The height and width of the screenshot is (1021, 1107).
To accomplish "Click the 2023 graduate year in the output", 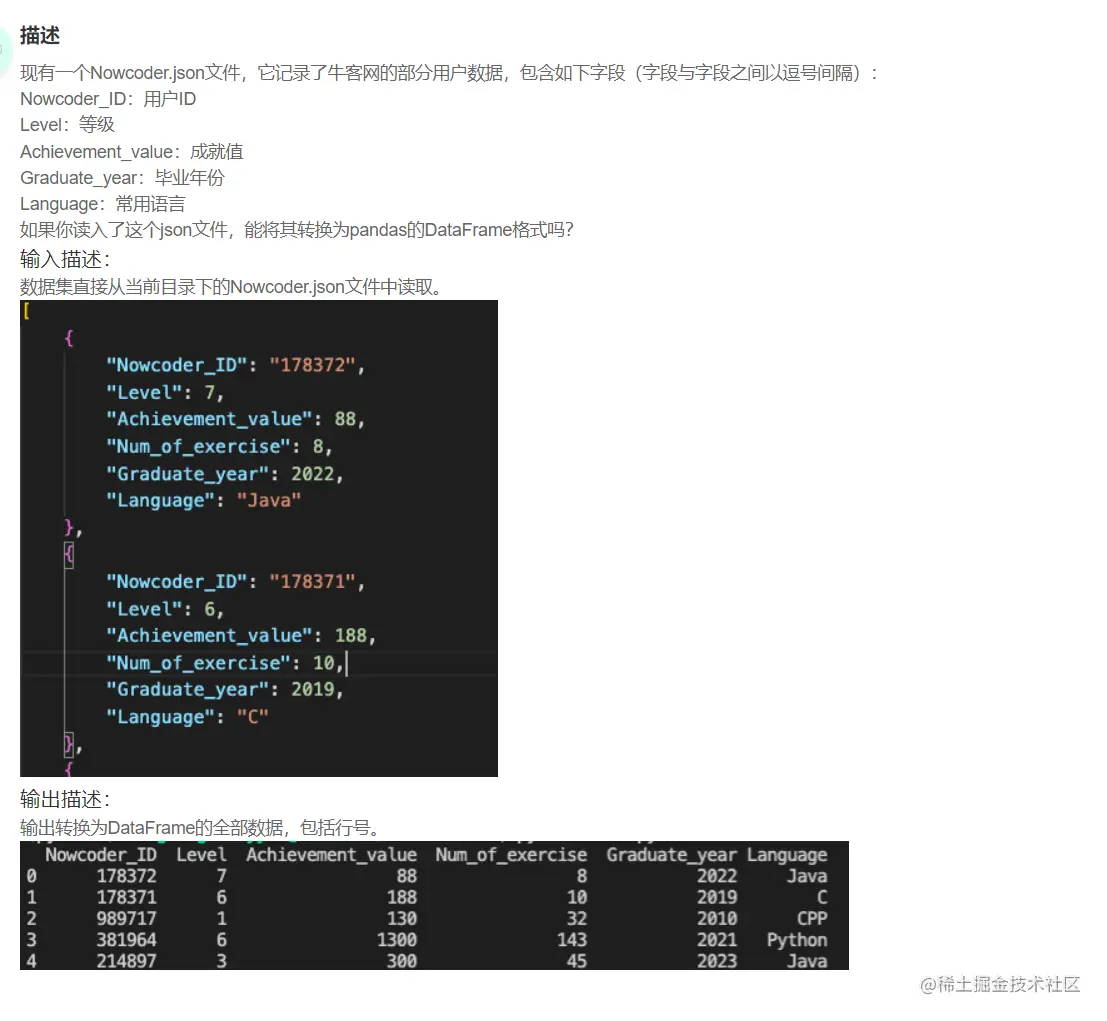I will tap(717, 961).
